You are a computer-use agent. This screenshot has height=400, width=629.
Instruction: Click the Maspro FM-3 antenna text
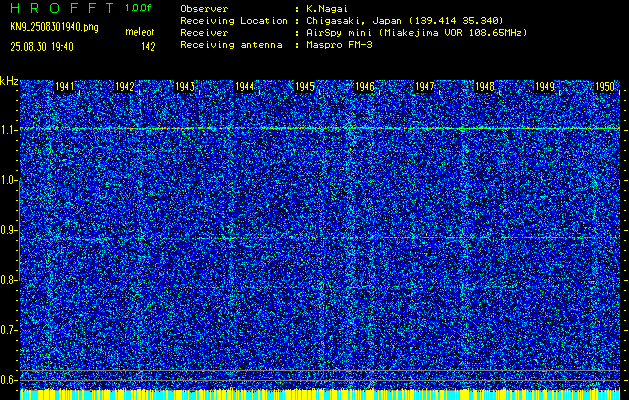click(339, 45)
